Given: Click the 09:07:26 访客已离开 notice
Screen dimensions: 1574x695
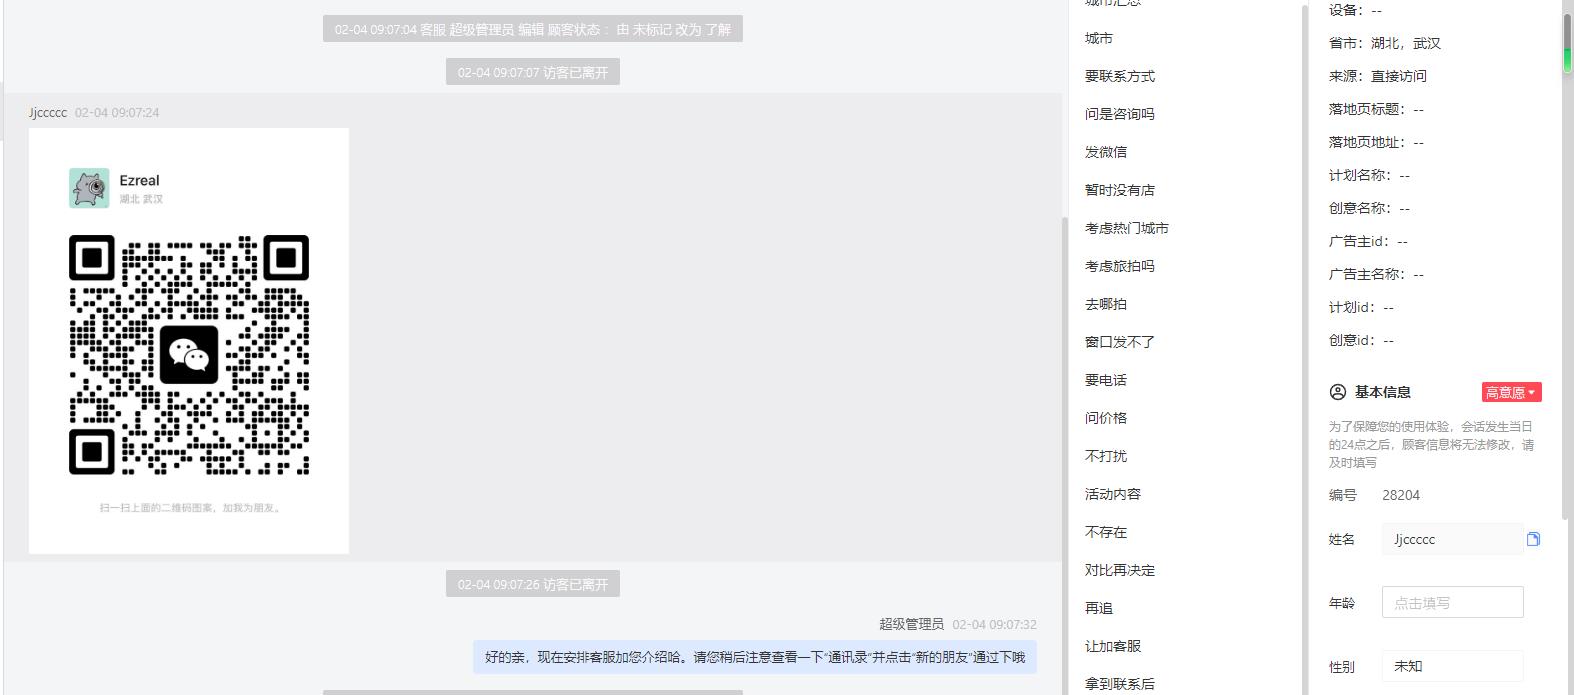Looking at the screenshot, I should (533, 584).
